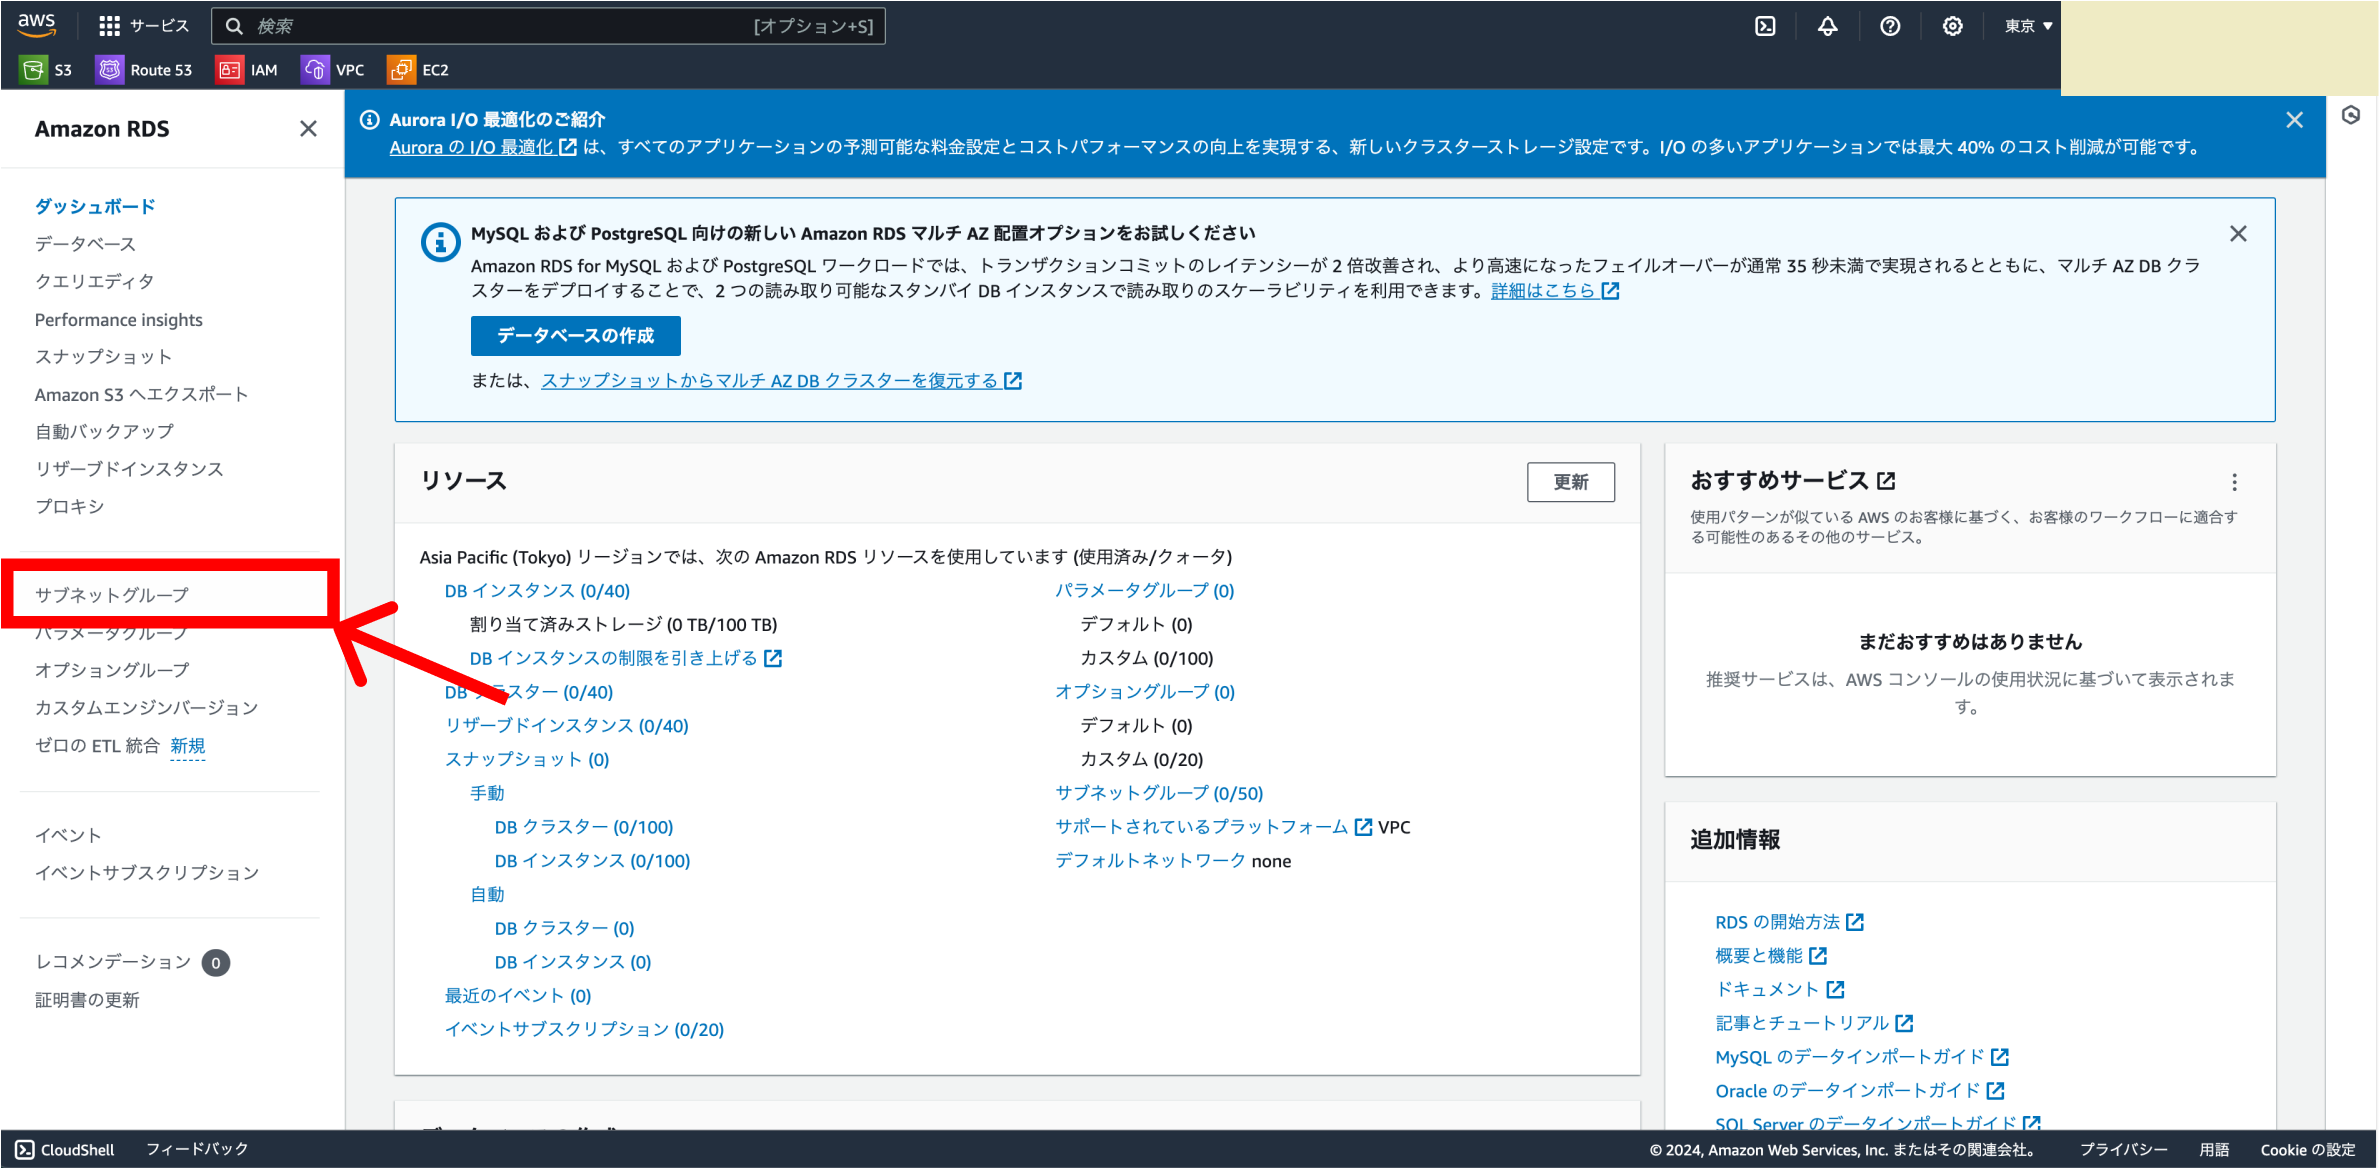
Task: Open the notifications bell icon
Action: click(1827, 26)
